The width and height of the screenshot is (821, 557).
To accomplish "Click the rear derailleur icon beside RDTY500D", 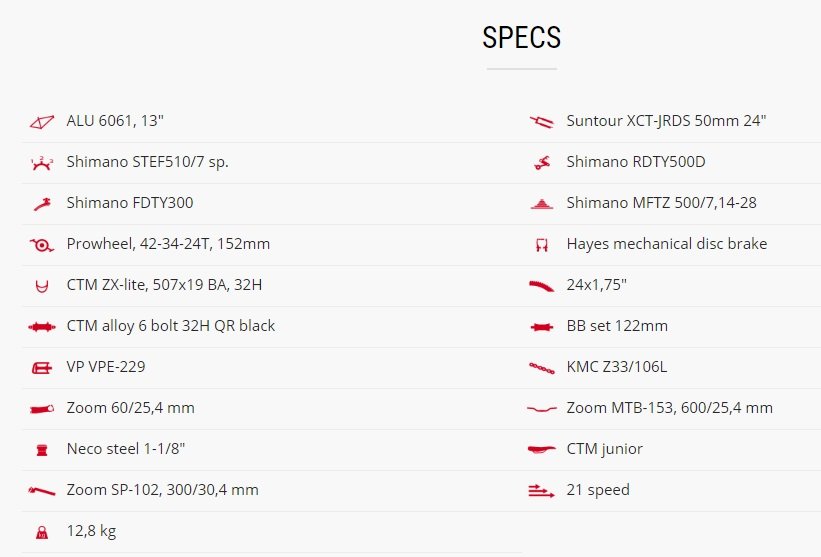I will tap(542, 163).
